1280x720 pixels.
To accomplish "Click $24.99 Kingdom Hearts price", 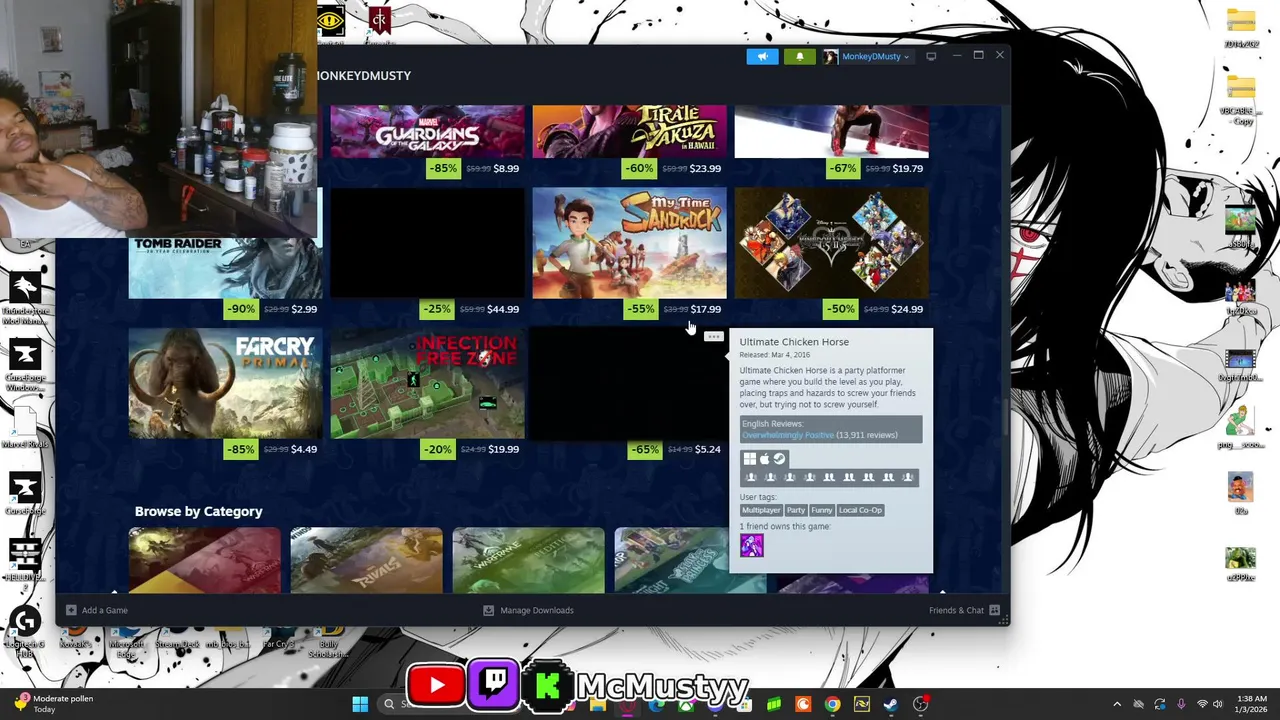I will tap(907, 309).
